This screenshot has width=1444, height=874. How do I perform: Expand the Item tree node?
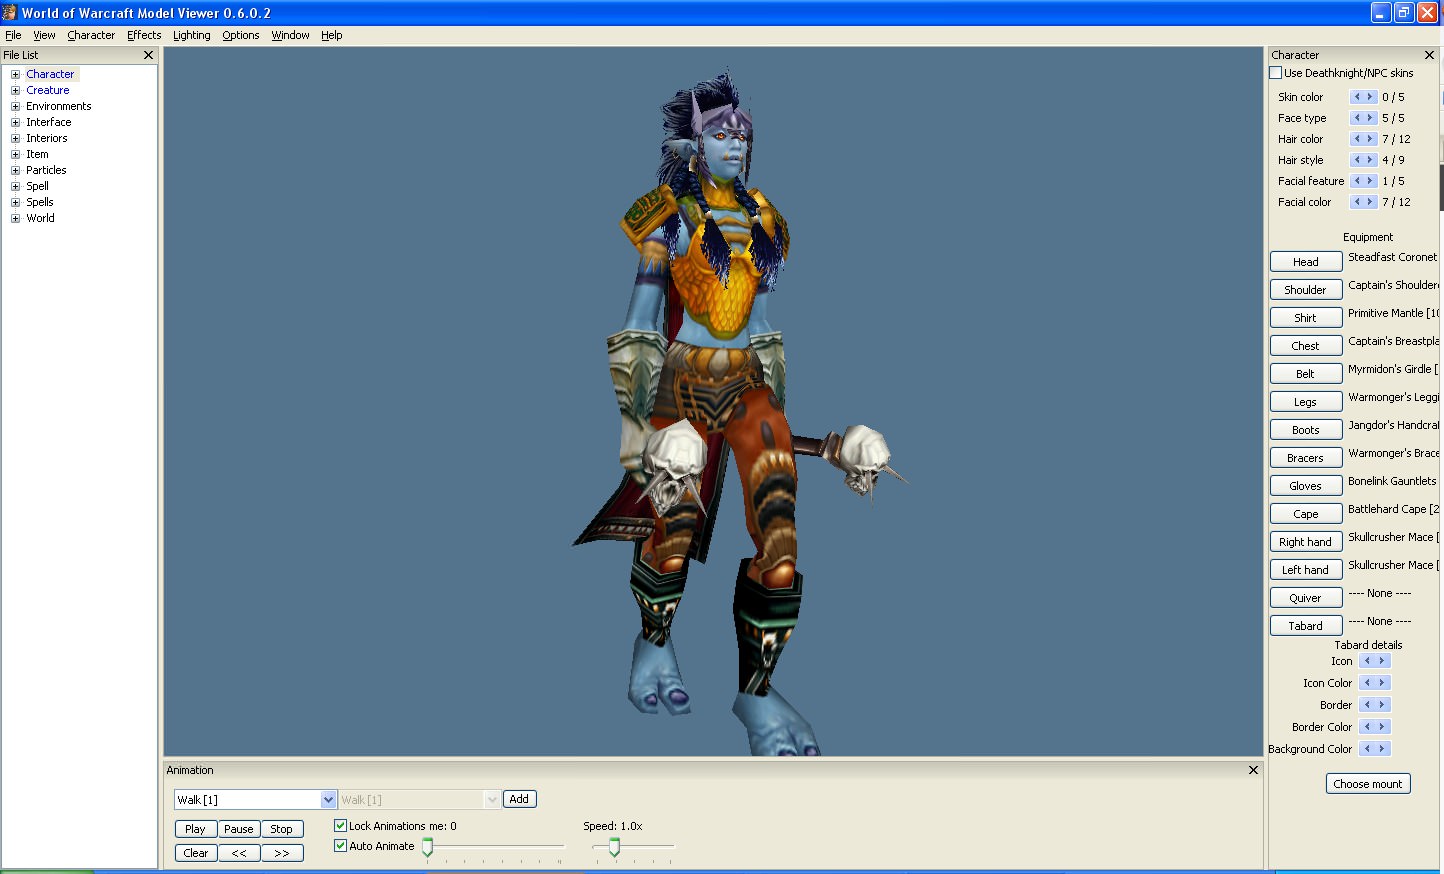coord(15,154)
